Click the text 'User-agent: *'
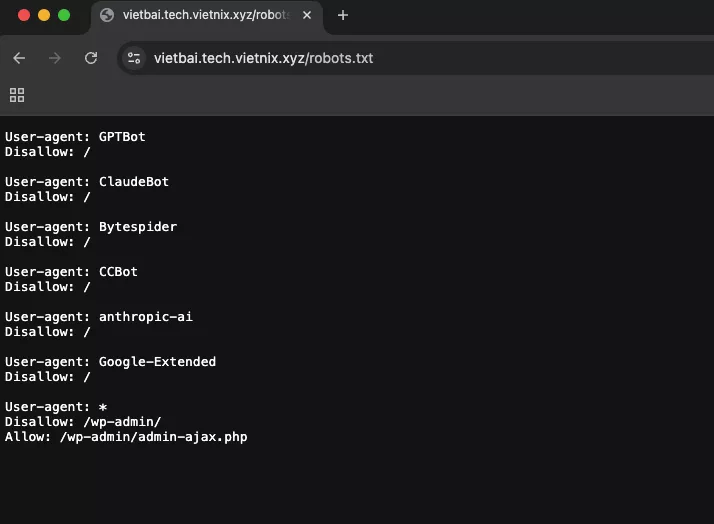714x524 pixels. click(x=56, y=407)
